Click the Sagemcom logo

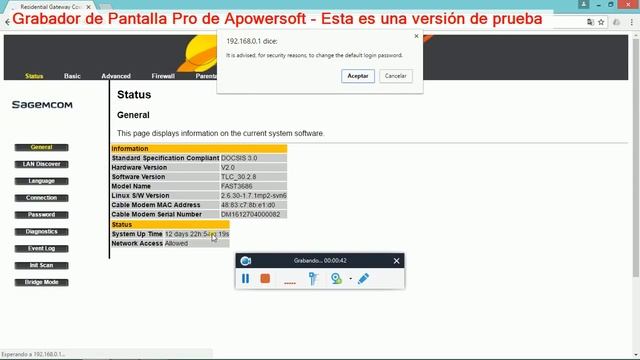click(42, 105)
